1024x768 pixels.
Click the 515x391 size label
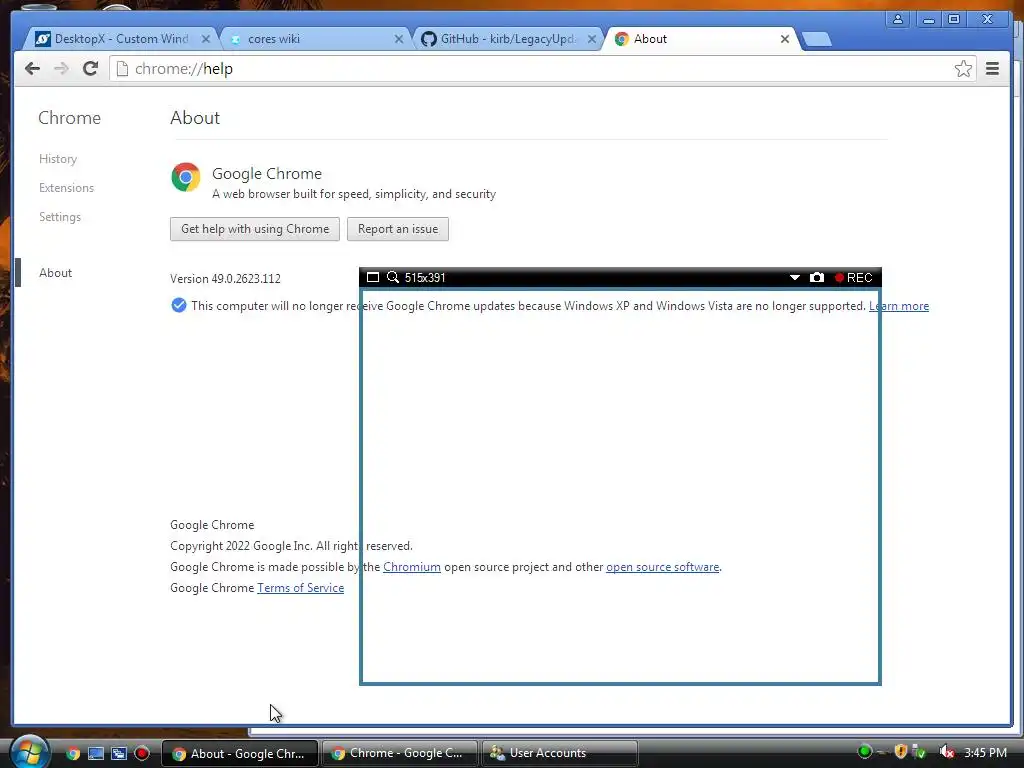pos(425,278)
